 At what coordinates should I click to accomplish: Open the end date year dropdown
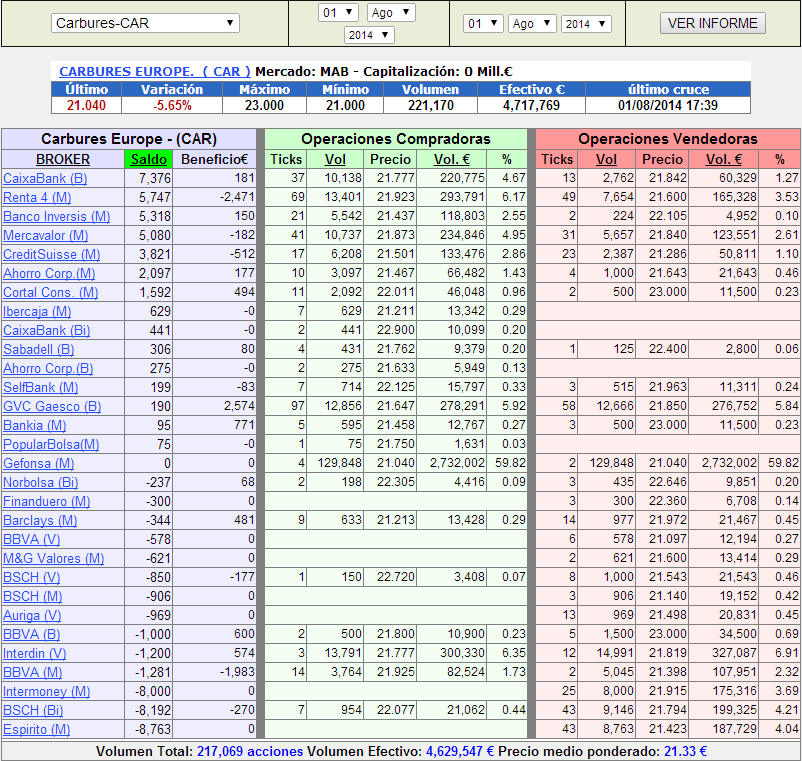[585, 23]
